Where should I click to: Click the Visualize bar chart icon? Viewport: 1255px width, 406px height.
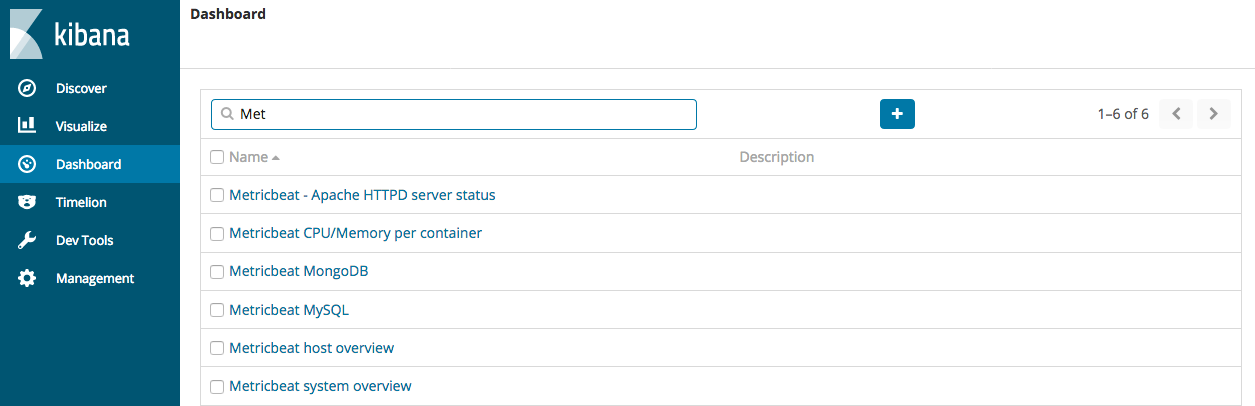pyautogui.click(x=28, y=126)
